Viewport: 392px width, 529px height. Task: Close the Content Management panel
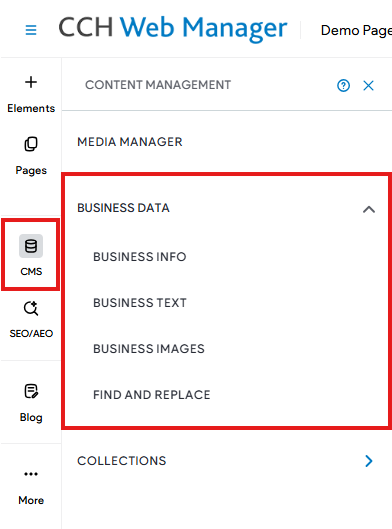(368, 85)
